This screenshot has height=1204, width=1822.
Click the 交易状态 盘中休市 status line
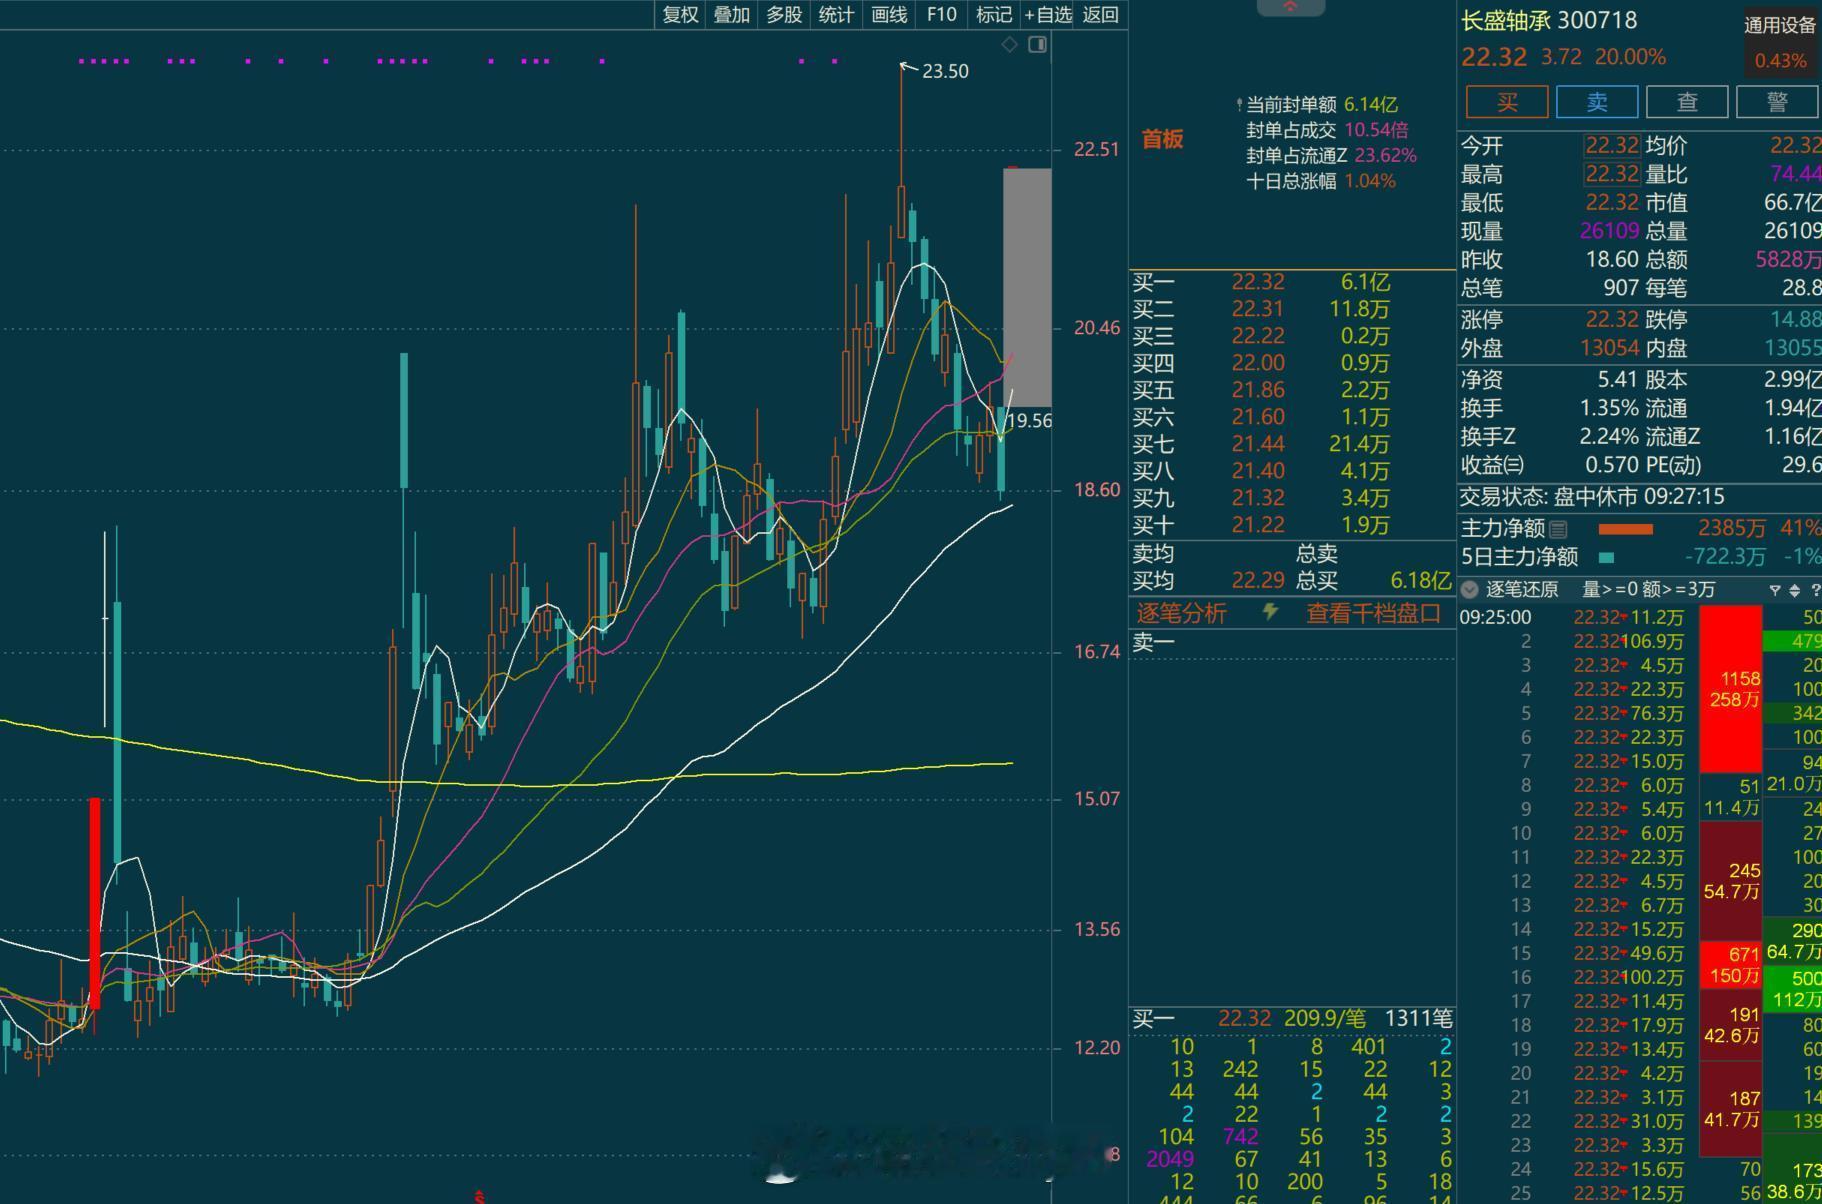(x=1592, y=497)
